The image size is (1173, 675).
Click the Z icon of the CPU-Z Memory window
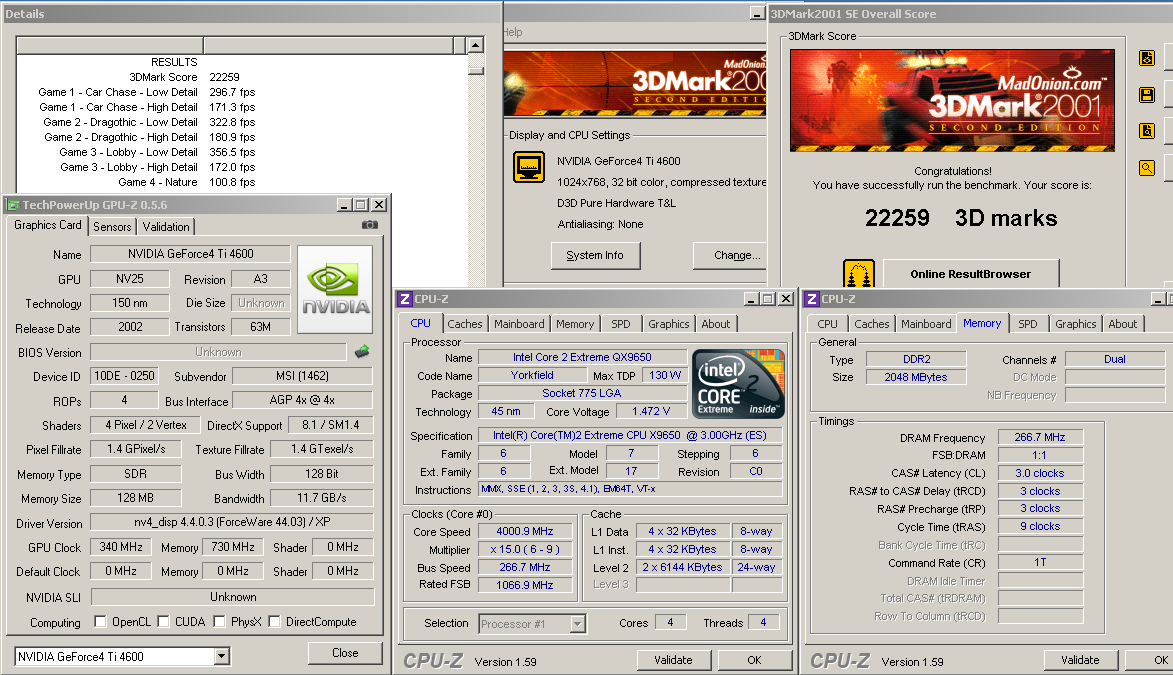[x=812, y=299]
